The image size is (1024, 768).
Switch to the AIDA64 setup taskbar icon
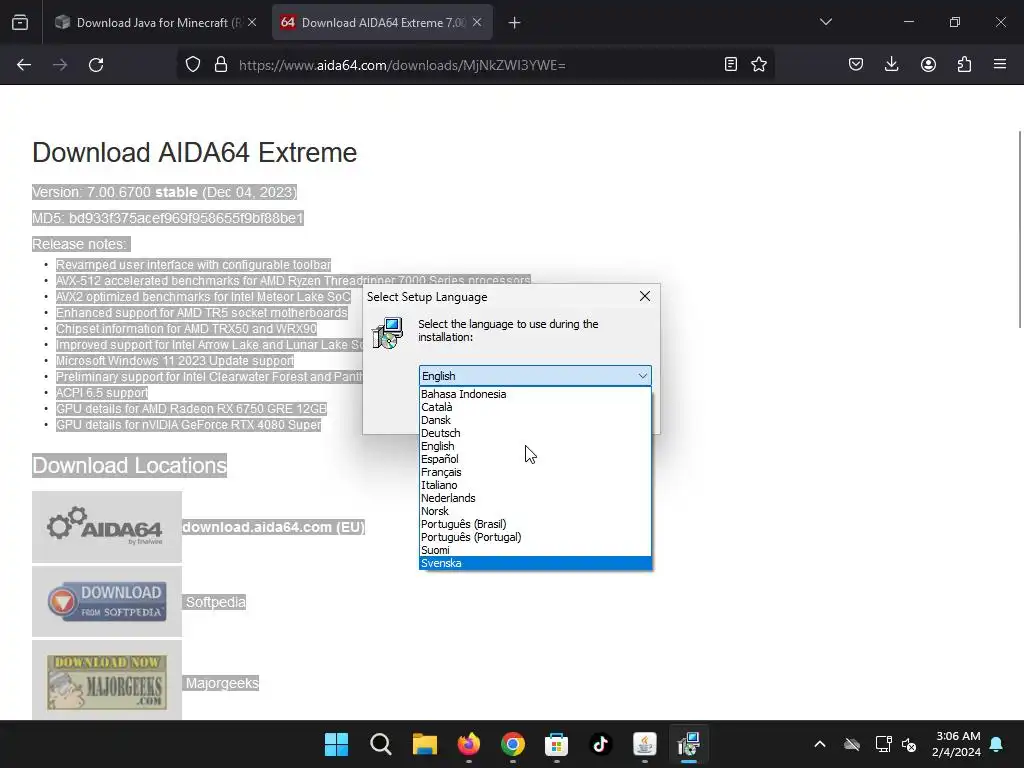coord(688,744)
